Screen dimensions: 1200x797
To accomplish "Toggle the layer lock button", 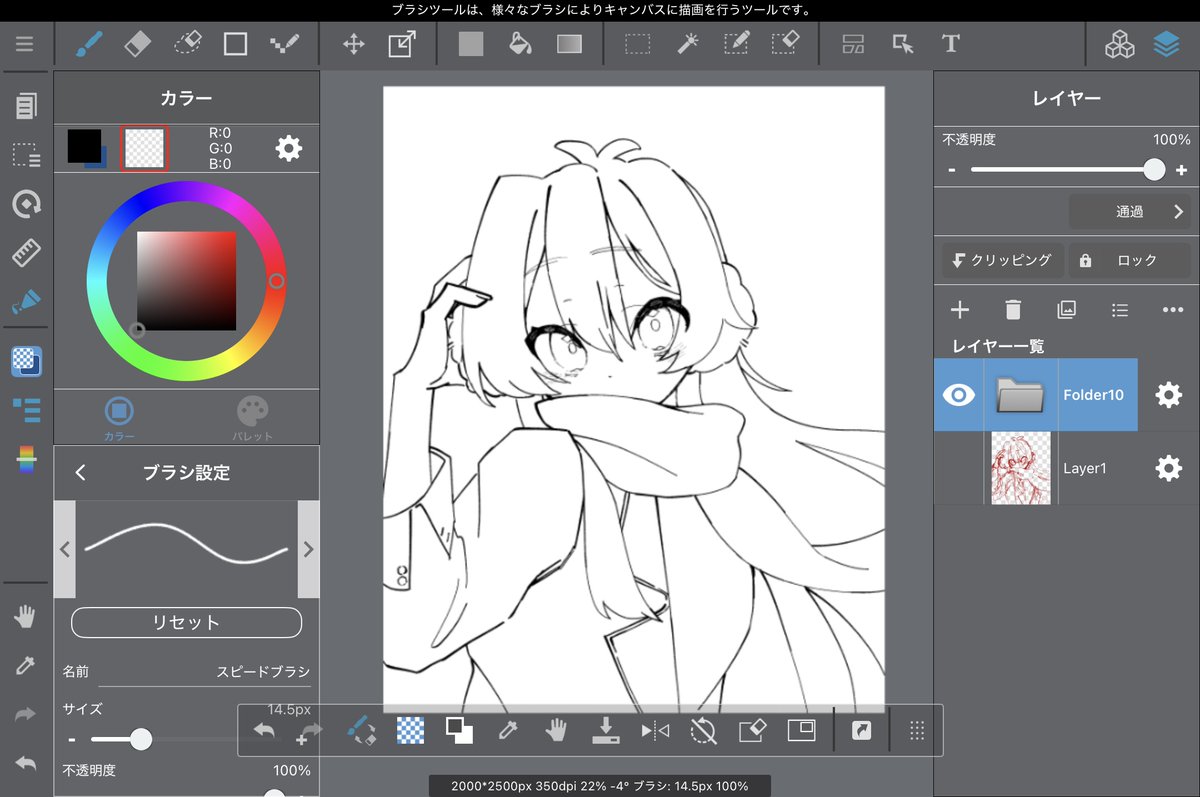I will [x=1130, y=260].
